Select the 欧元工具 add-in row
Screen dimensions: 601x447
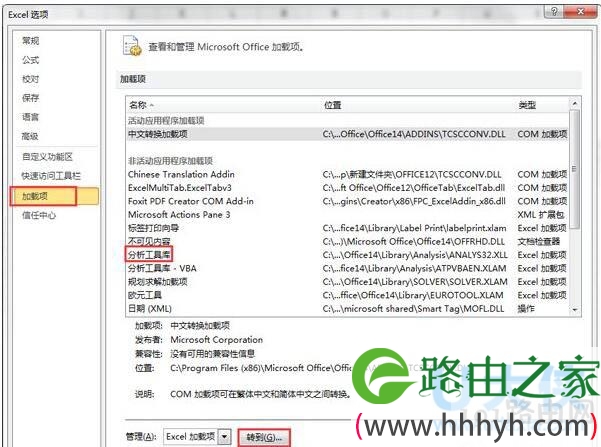[347, 295]
